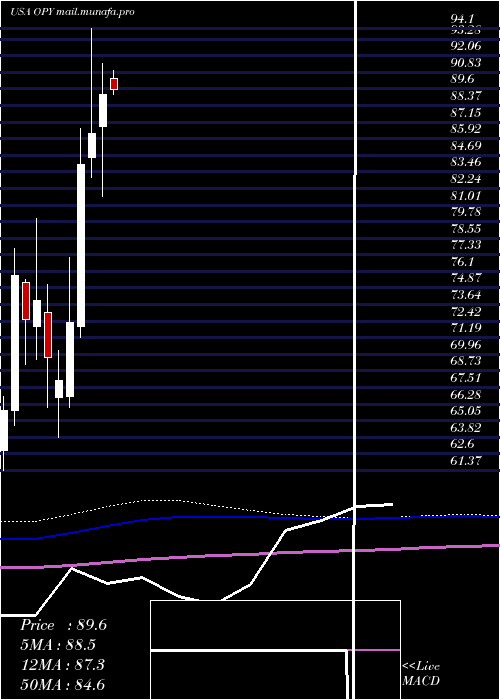
Task: Click the USA OPY mail.munafa.pro chart title
Action: [x=73, y=12]
